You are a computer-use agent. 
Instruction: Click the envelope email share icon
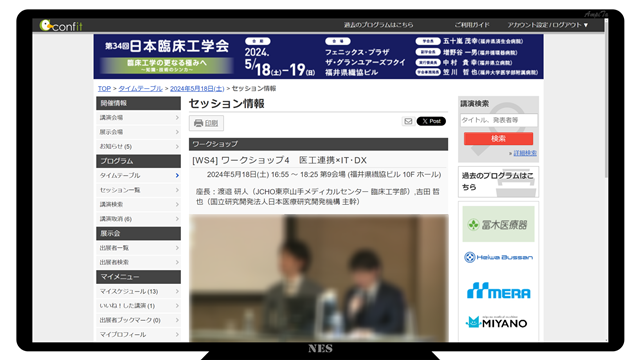click(408, 121)
